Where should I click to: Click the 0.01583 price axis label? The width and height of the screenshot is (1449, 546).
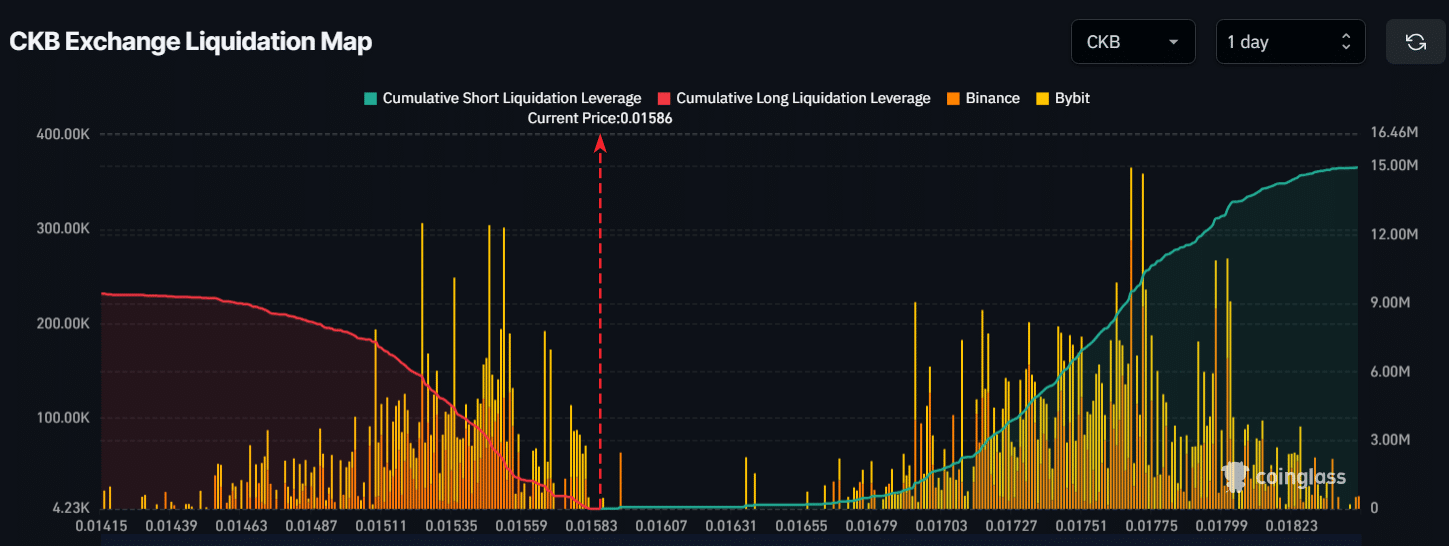[590, 525]
